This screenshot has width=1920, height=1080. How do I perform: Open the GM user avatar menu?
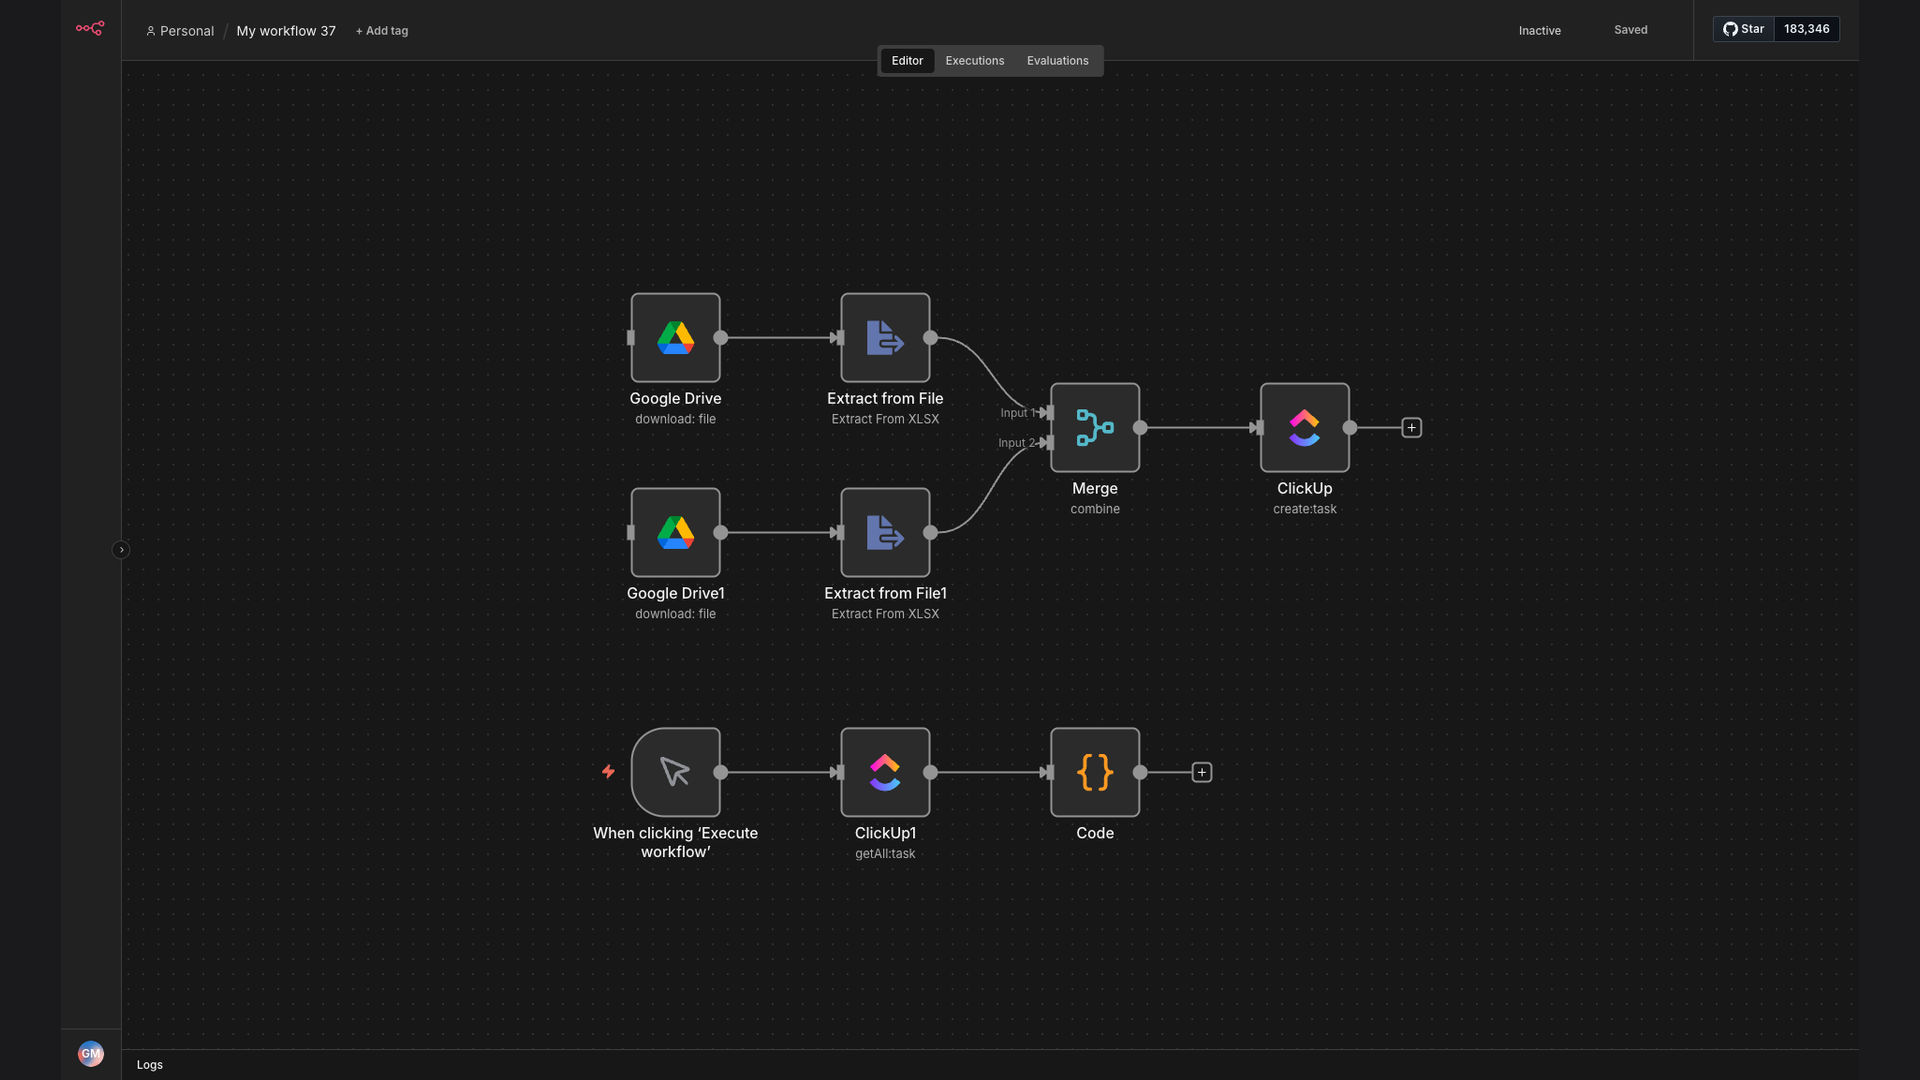pyautogui.click(x=90, y=1054)
